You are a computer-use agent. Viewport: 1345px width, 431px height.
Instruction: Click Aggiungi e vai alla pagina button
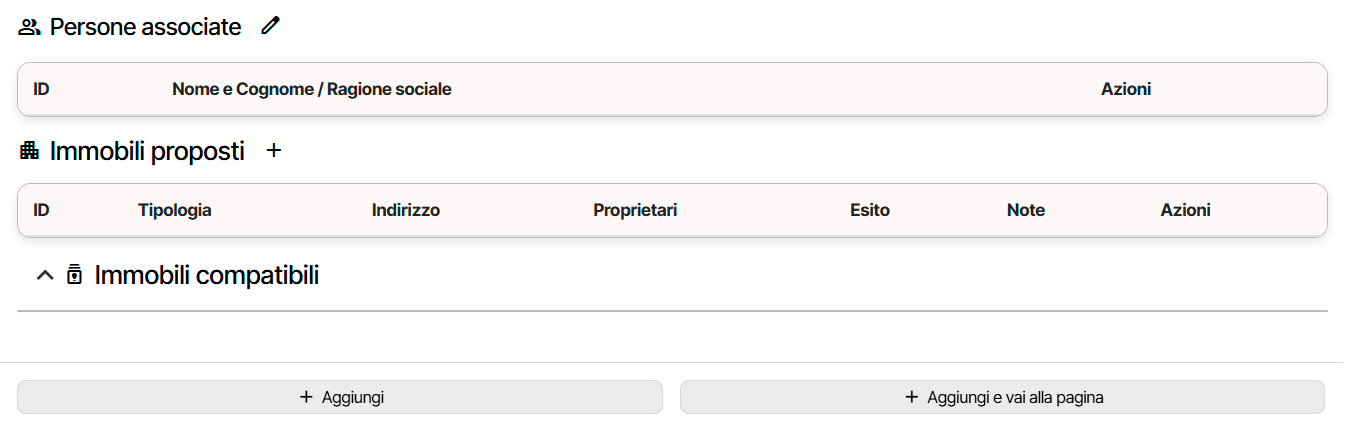pyautogui.click(x=1002, y=397)
